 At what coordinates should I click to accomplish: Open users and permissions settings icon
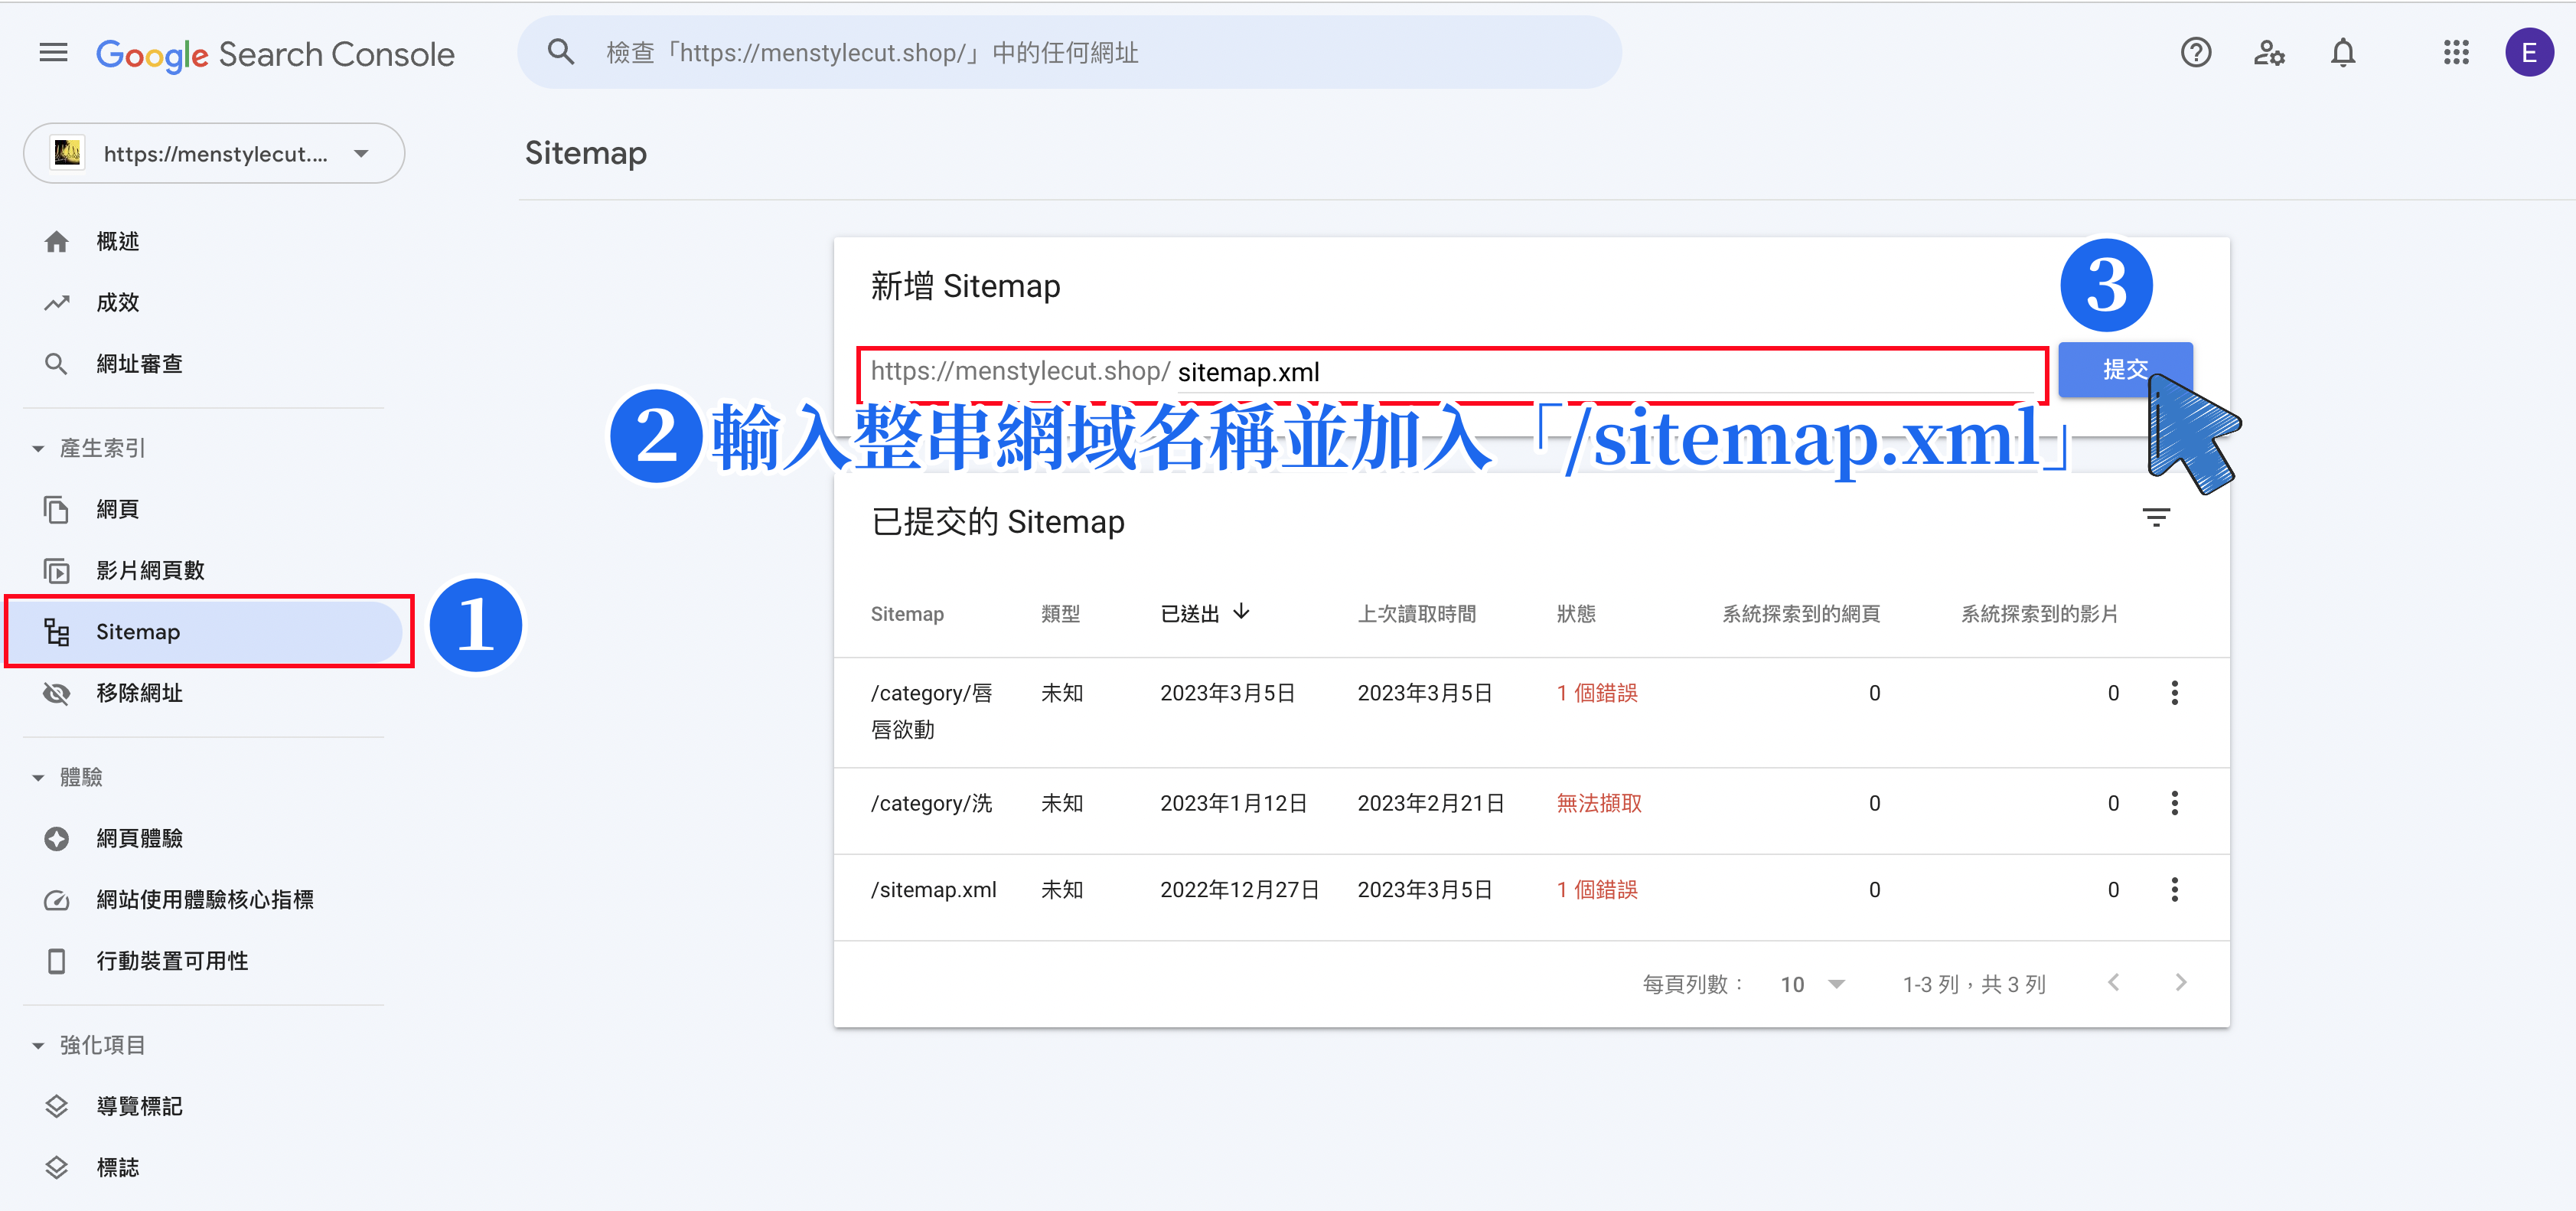tap(2269, 53)
